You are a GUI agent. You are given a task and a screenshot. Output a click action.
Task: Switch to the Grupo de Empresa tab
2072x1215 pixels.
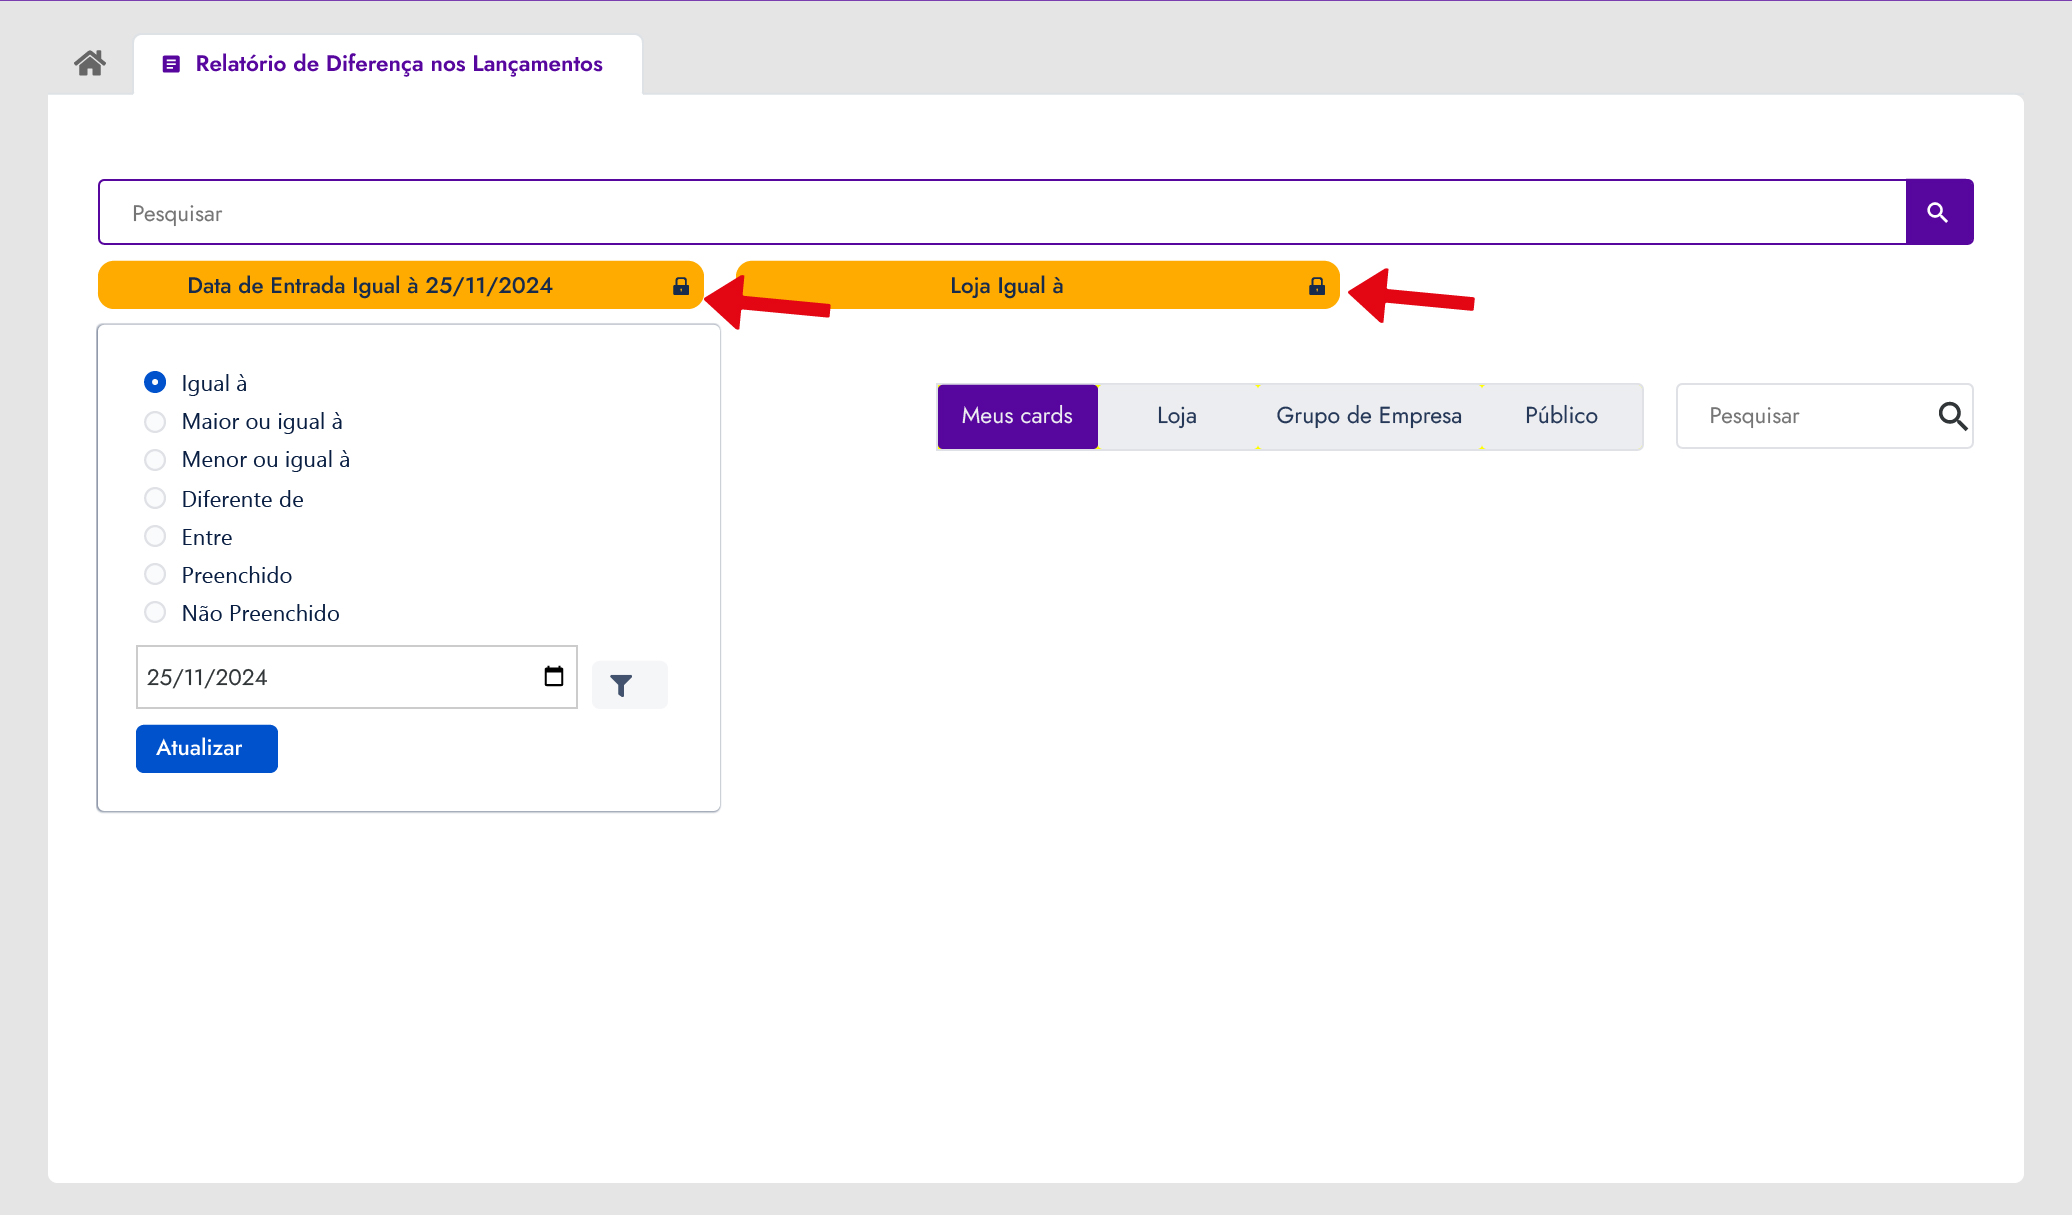(x=1368, y=416)
